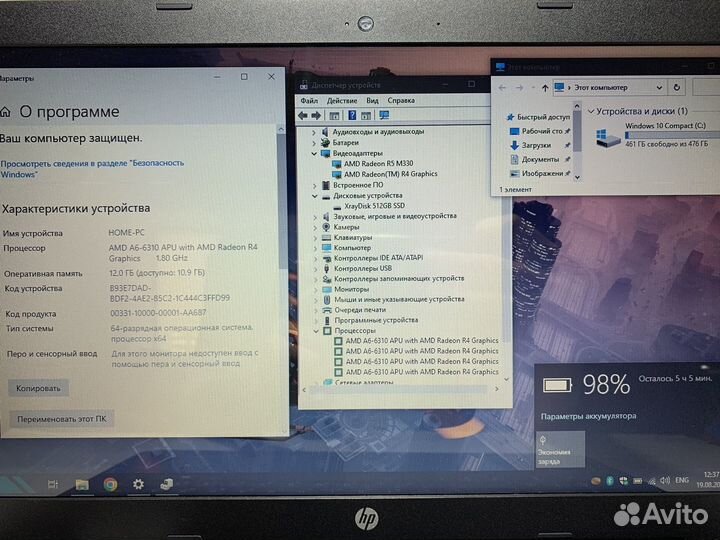Screen dimensions: 720x540
Task: Open Device Manager icon on the taskbar
Action: (167, 484)
